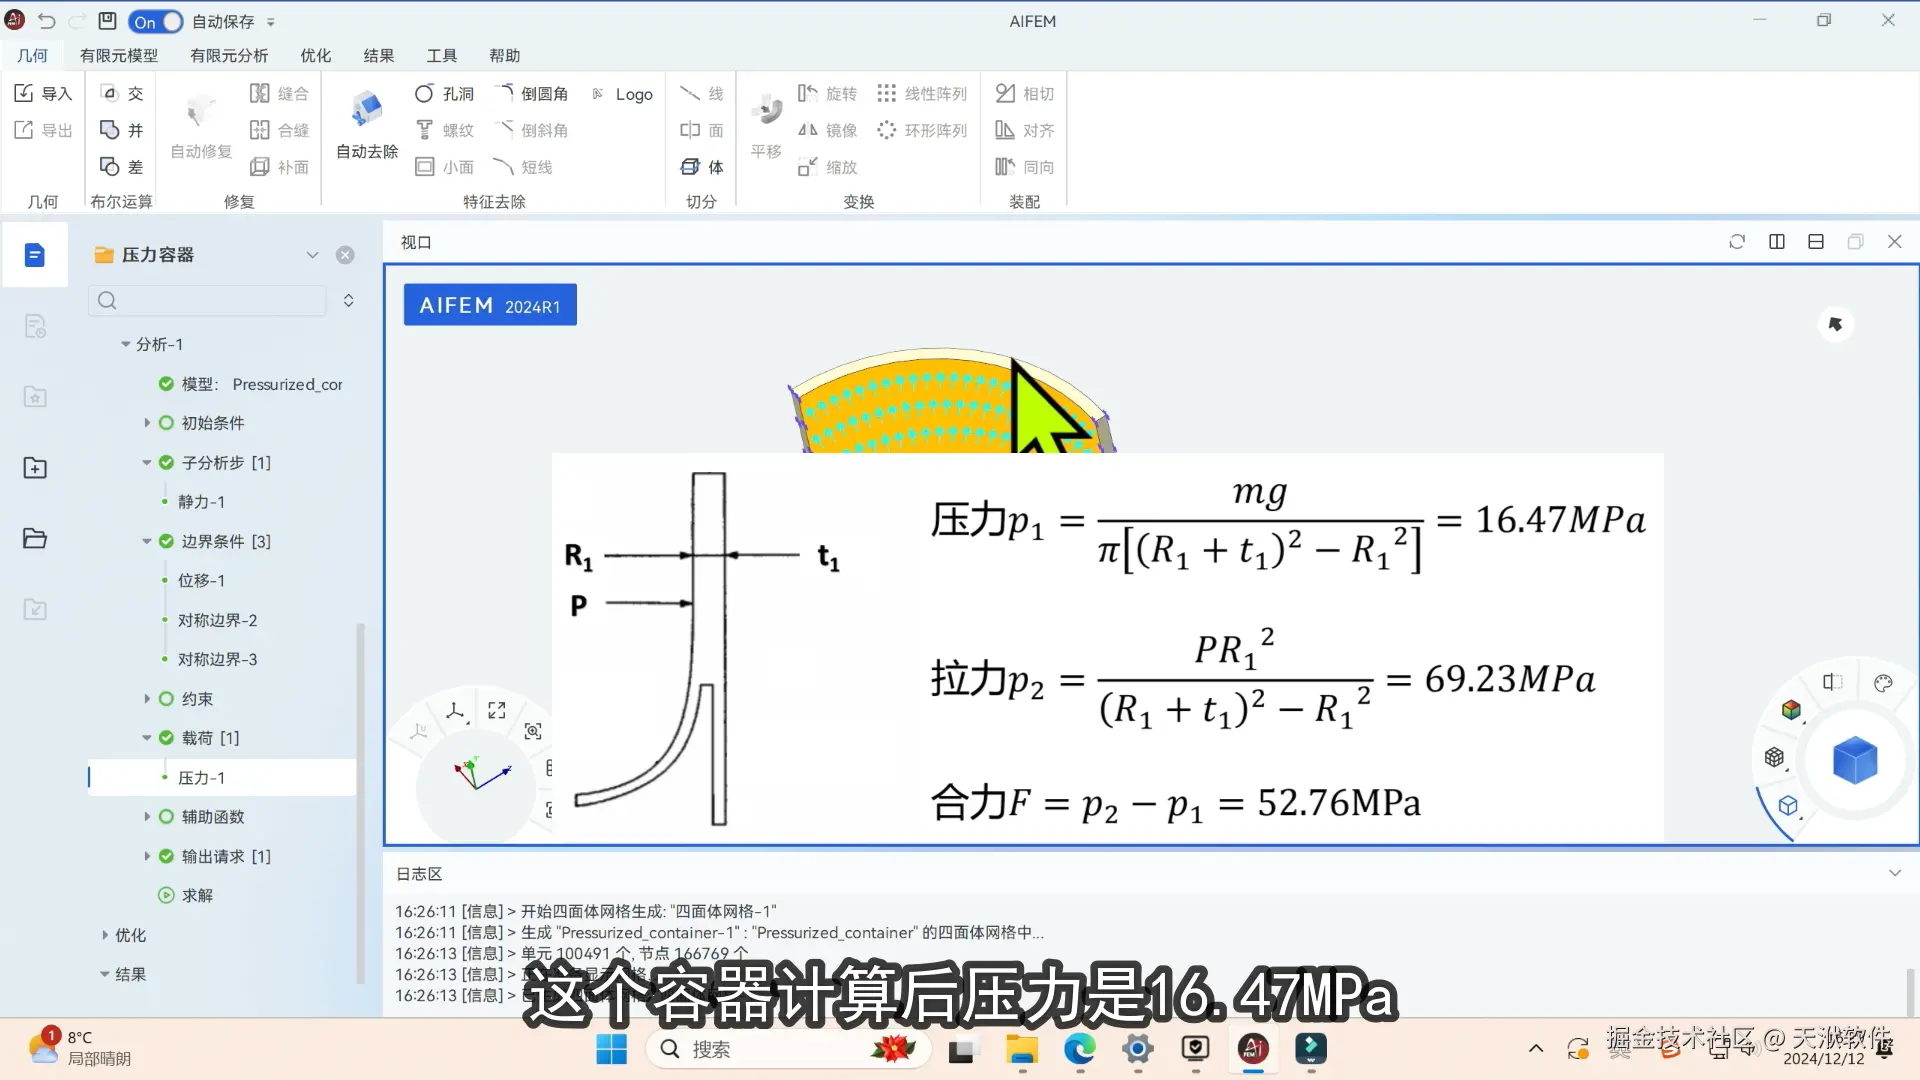Click the refresh viewport icon

(1737, 242)
